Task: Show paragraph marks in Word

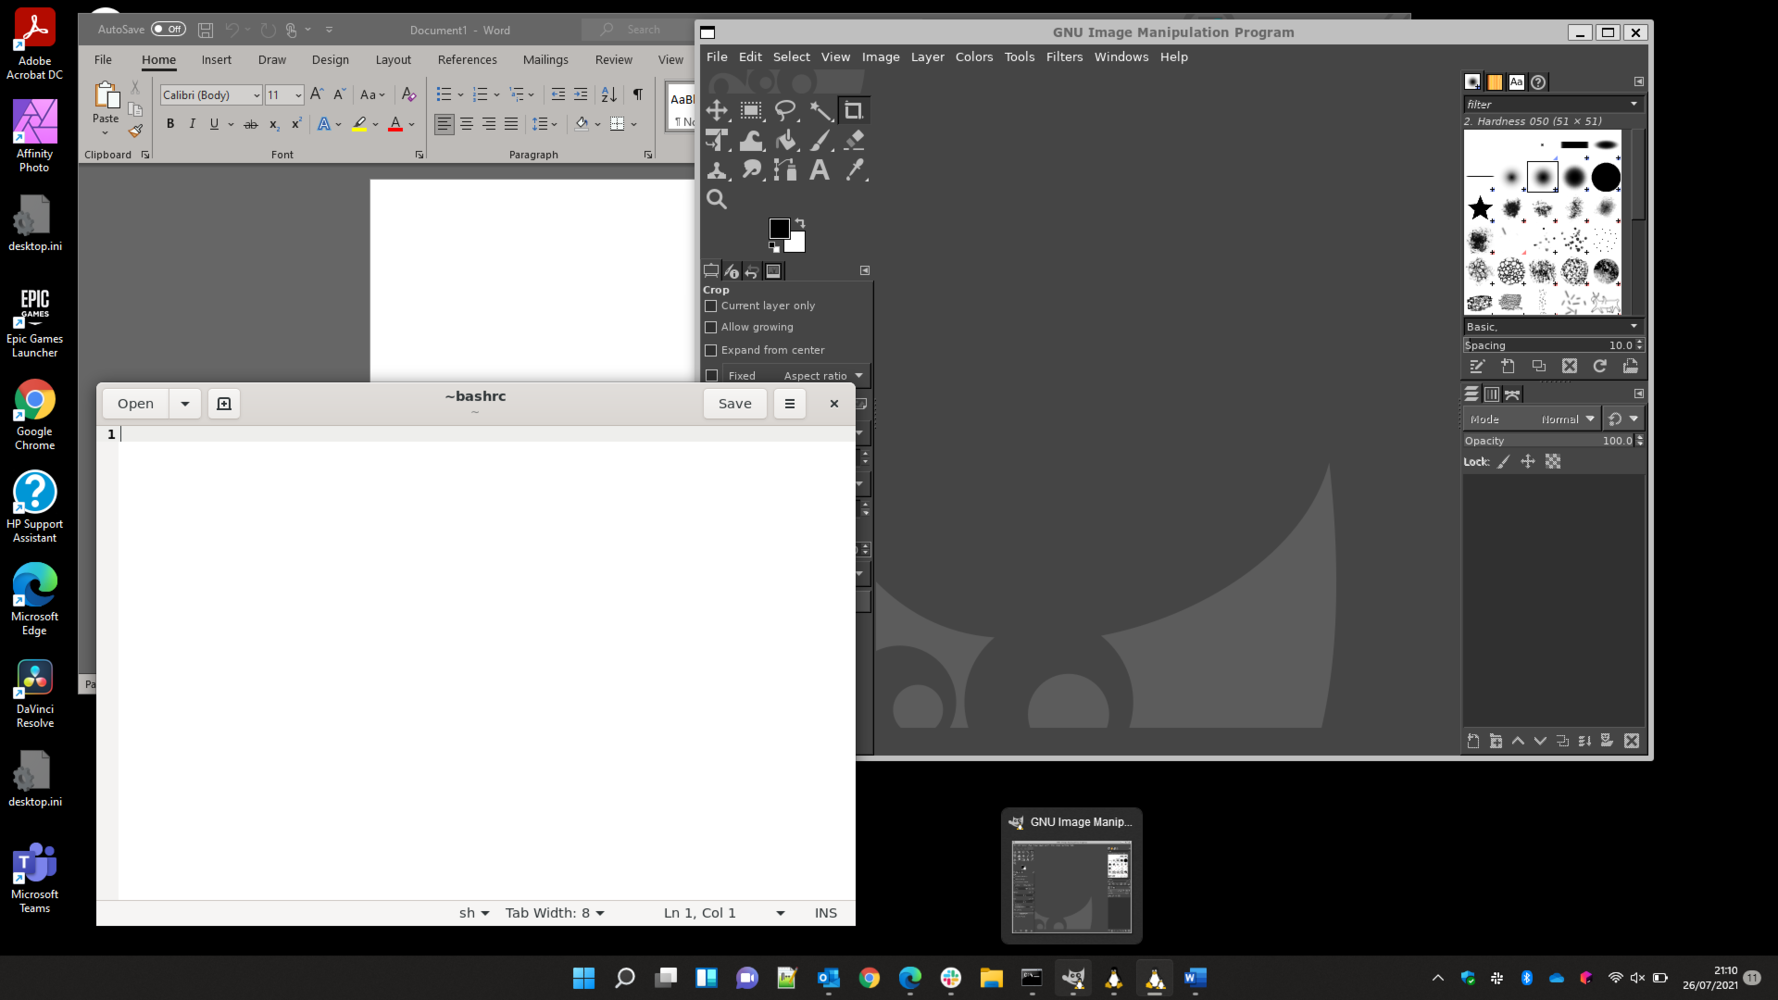Action: tap(638, 94)
